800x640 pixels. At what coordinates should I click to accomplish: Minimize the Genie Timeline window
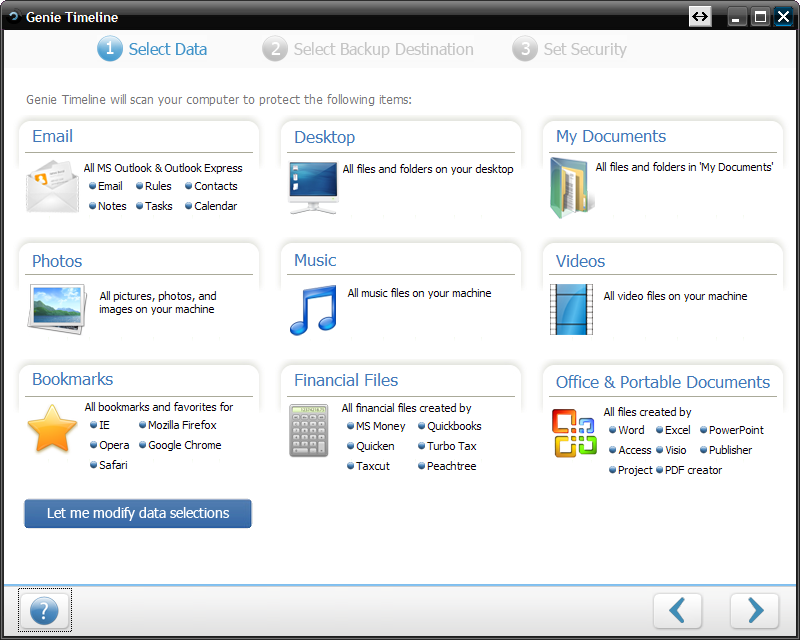pos(736,17)
